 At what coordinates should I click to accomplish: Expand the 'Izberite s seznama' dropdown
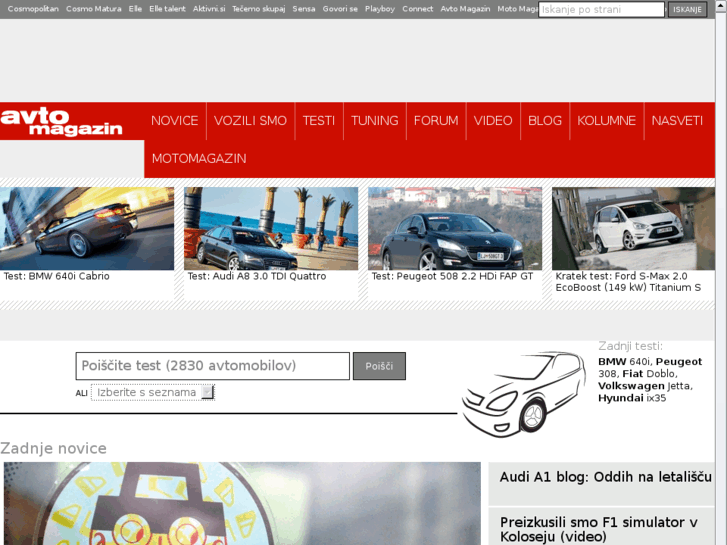tap(153, 392)
